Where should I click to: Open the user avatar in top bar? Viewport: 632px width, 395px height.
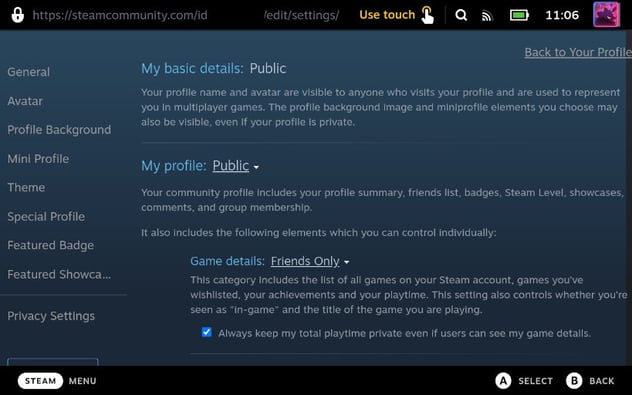(606, 15)
